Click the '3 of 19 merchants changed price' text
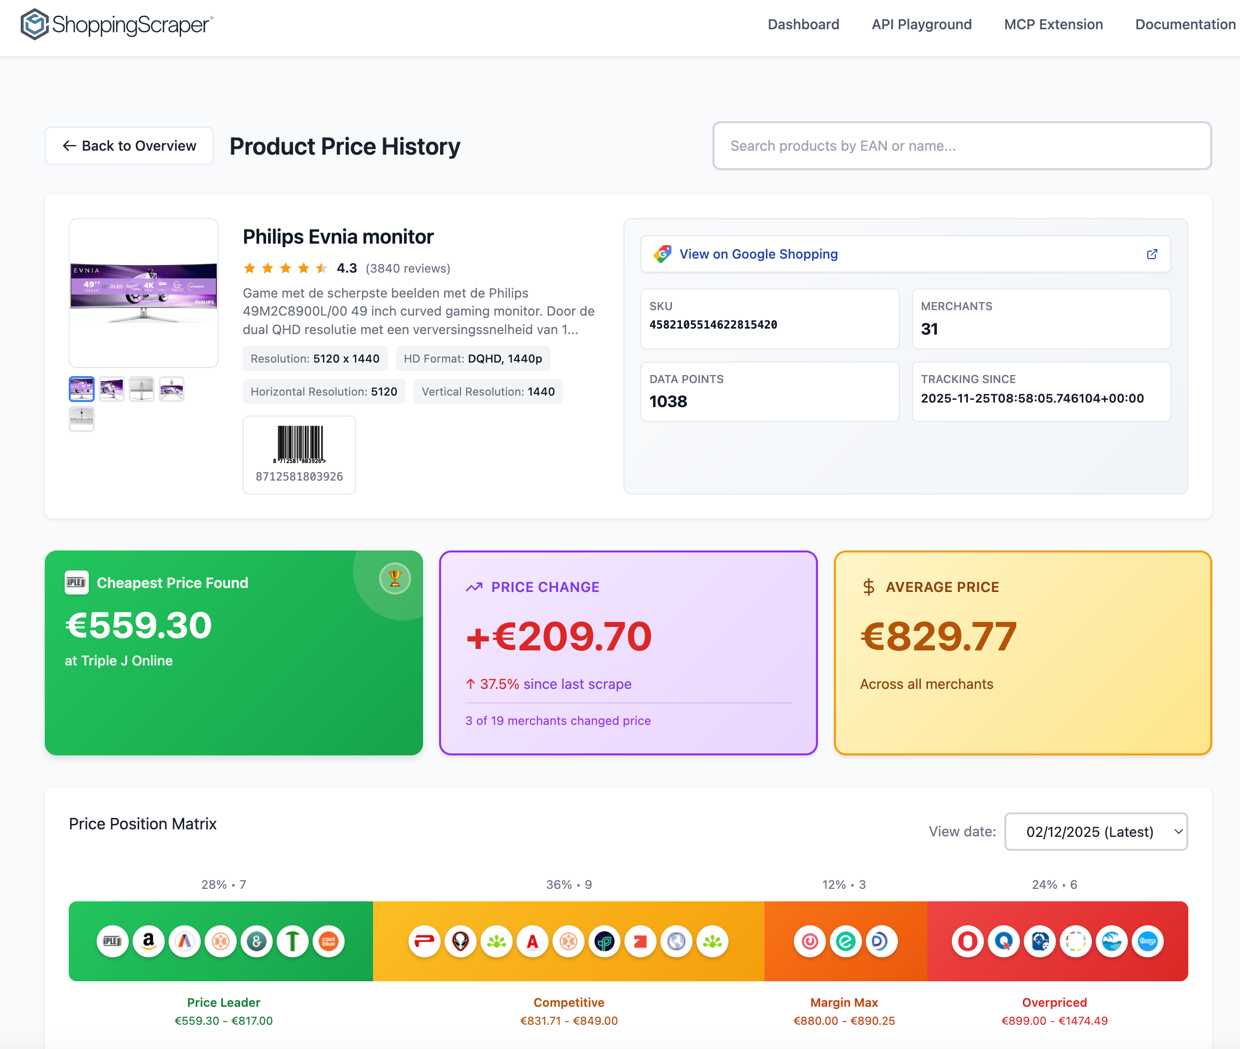Viewport: 1240px width, 1049px height. pos(558,720)
